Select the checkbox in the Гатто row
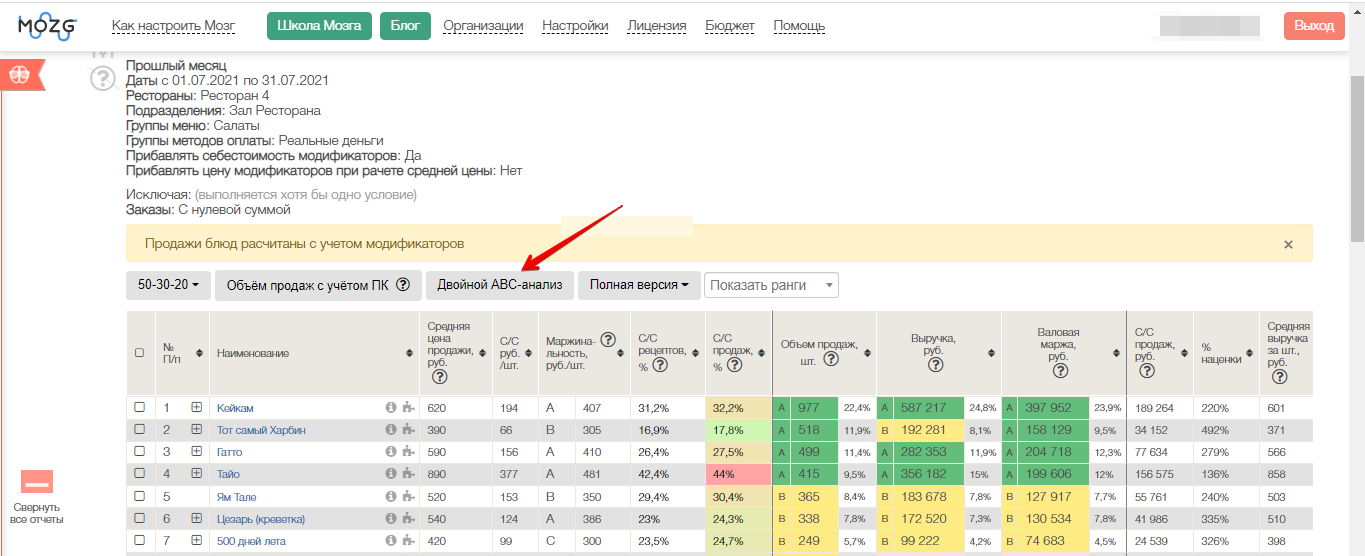Viewport: 1365px width, 556px height. 140,452
